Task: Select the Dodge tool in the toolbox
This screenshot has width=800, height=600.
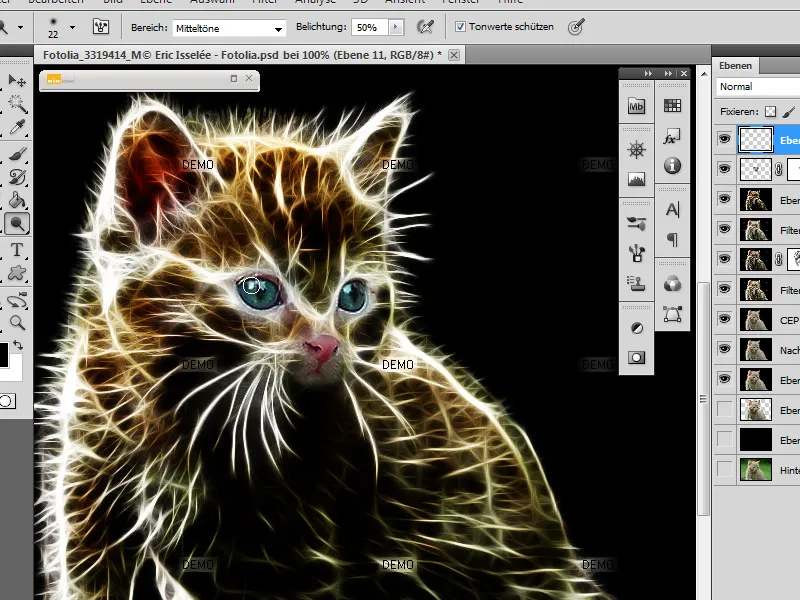Action: point(17,223)
